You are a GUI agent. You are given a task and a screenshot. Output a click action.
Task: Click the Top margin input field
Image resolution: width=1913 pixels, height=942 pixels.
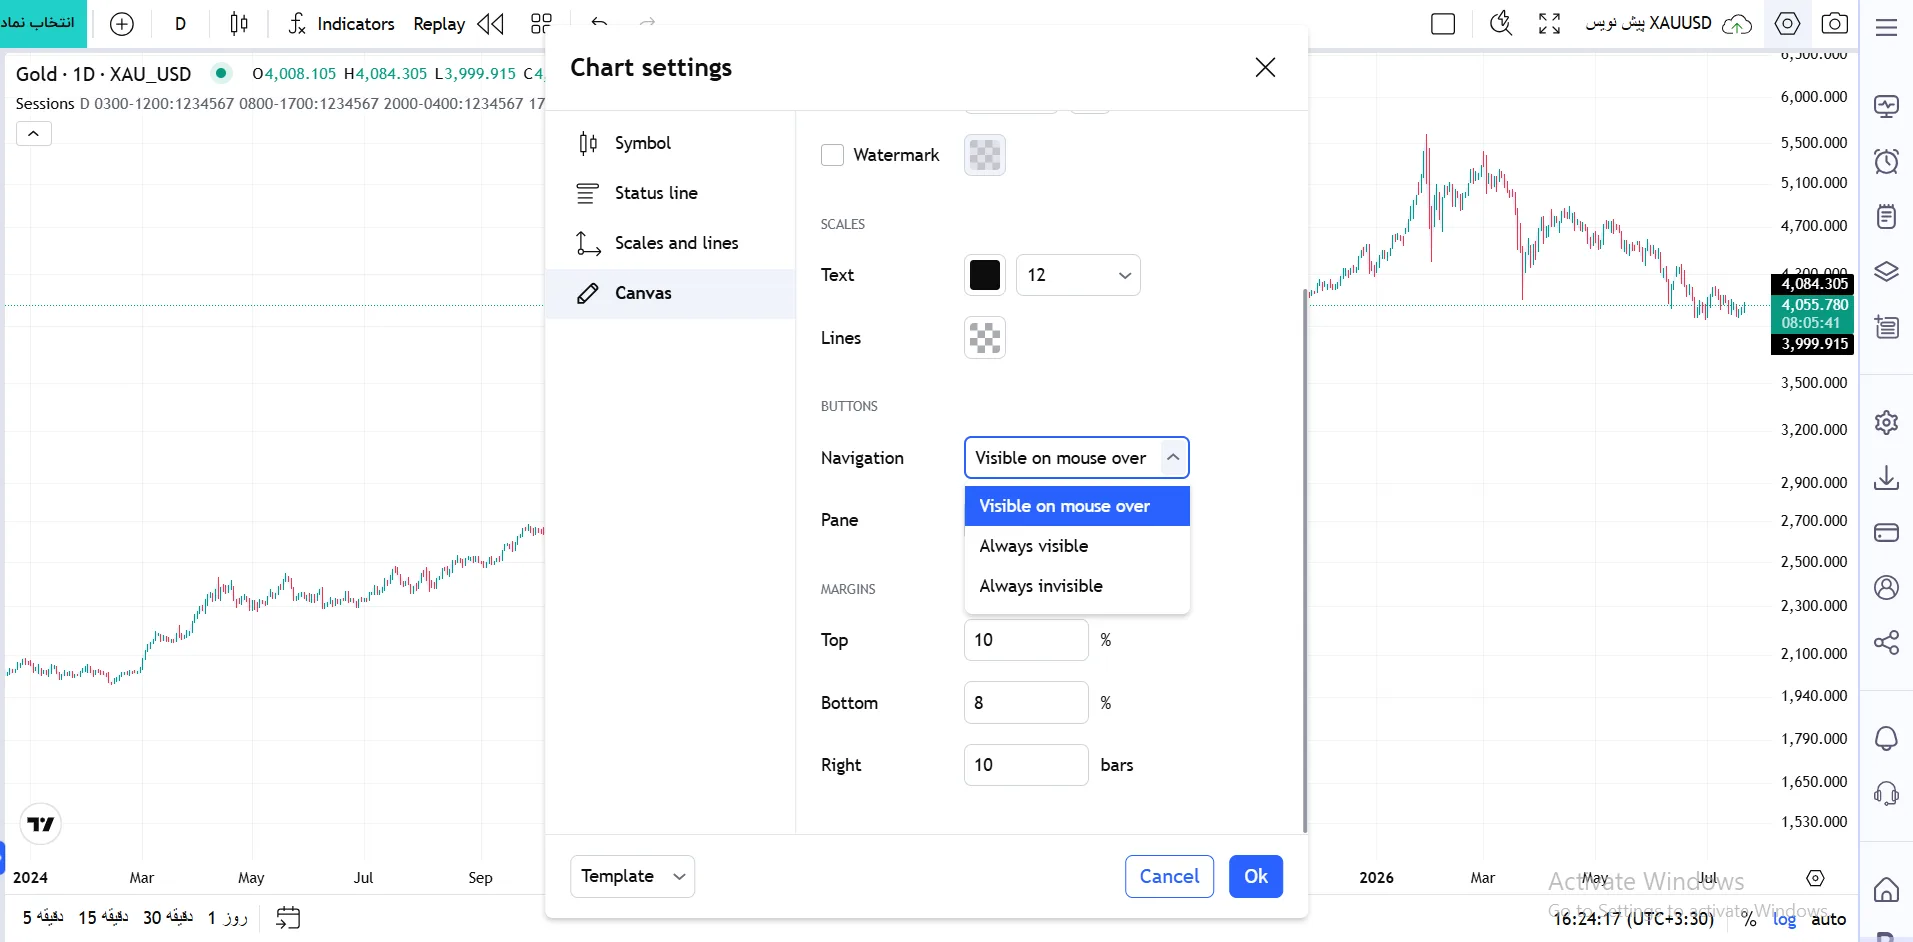tap(1026, 640)
